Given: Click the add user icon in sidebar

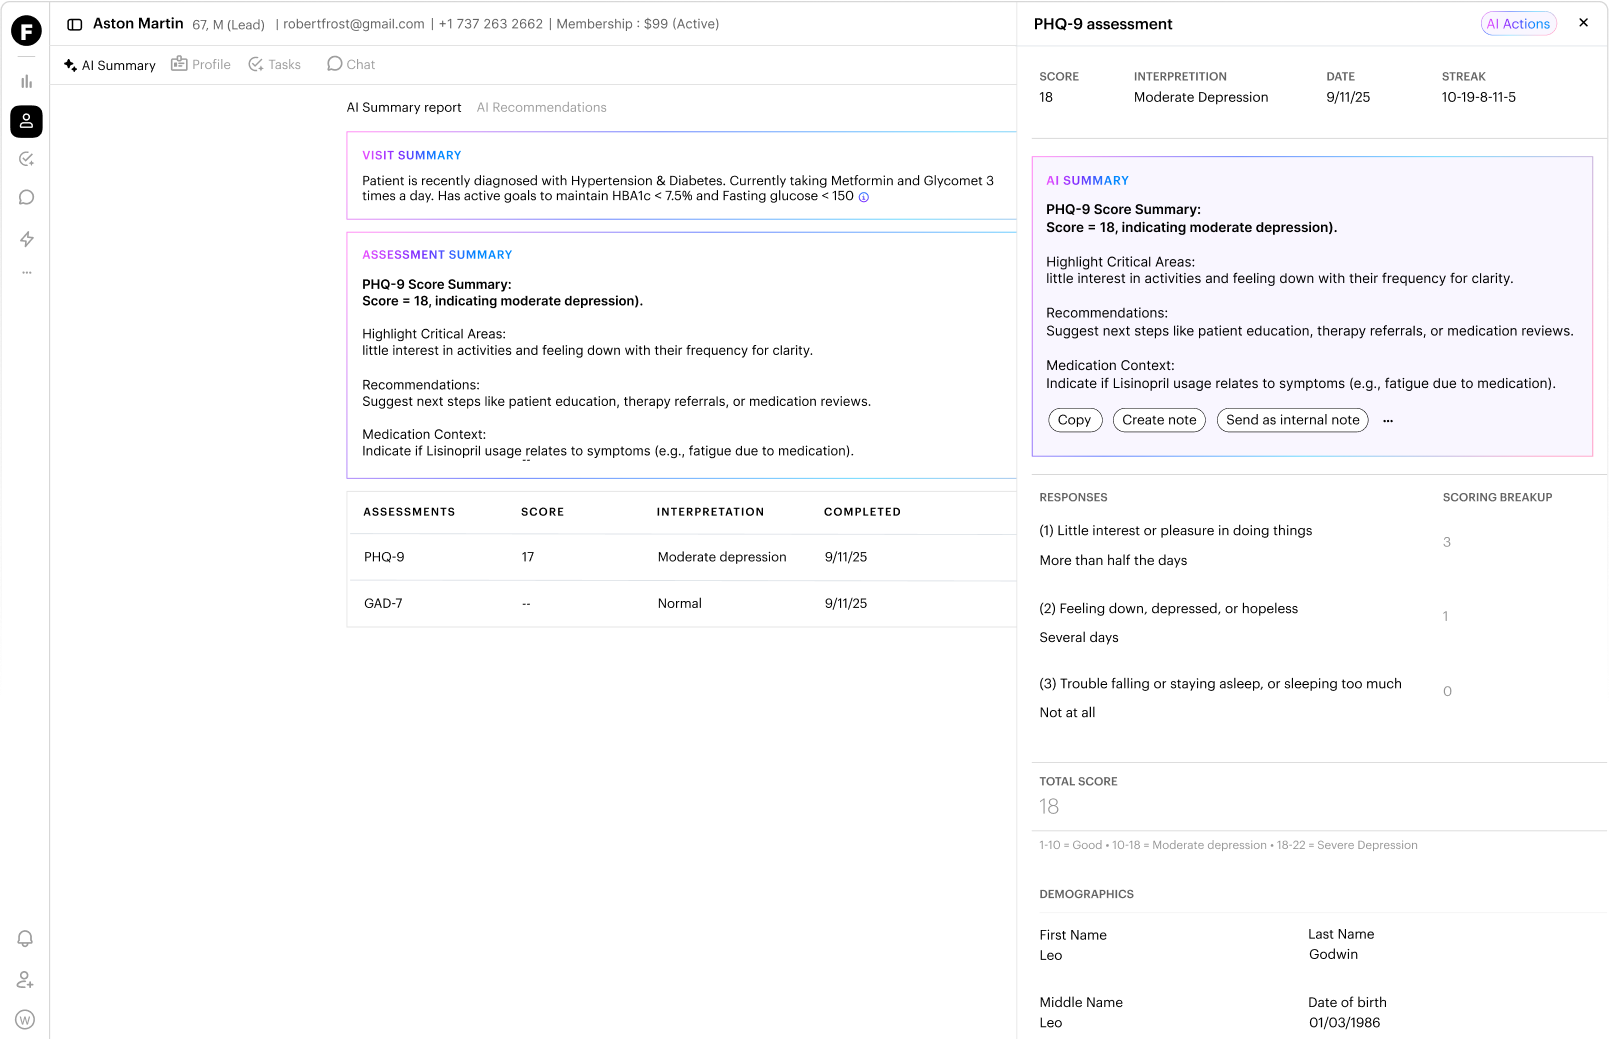Looking at the screenshot, I should 26,980.
